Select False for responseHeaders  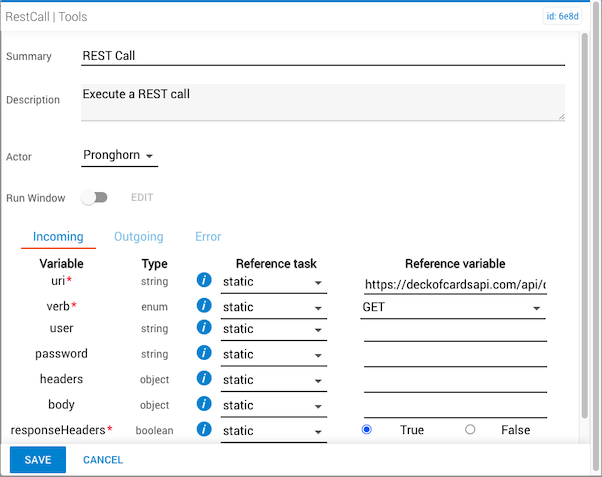(470, 430)
